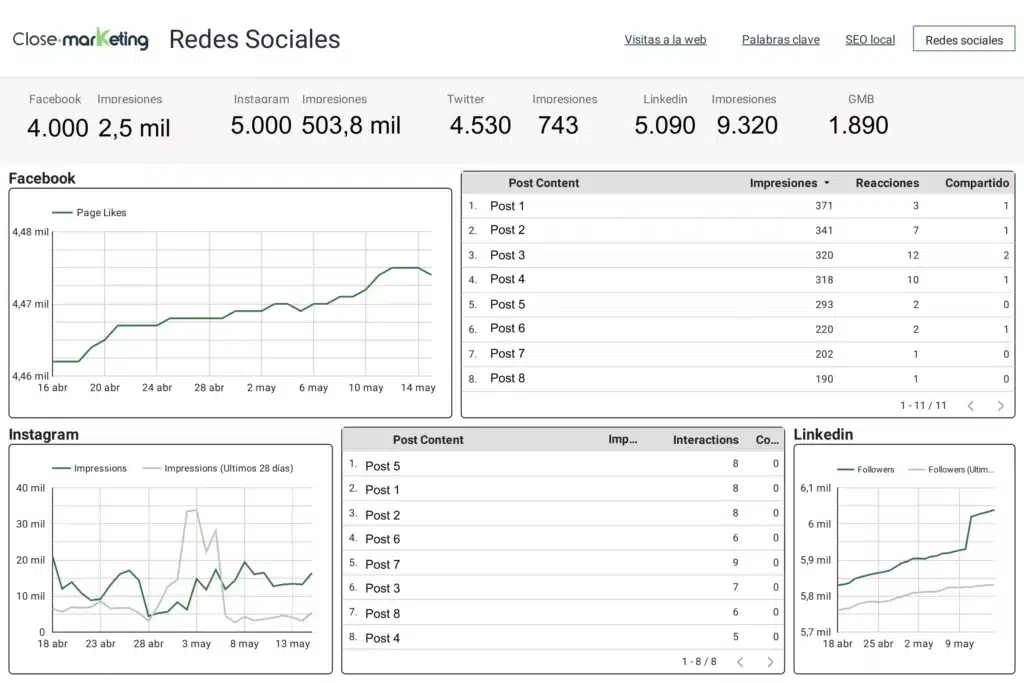Select the Redes sociales tab
Screen dimensions: 1024x683
click(964, 40)
